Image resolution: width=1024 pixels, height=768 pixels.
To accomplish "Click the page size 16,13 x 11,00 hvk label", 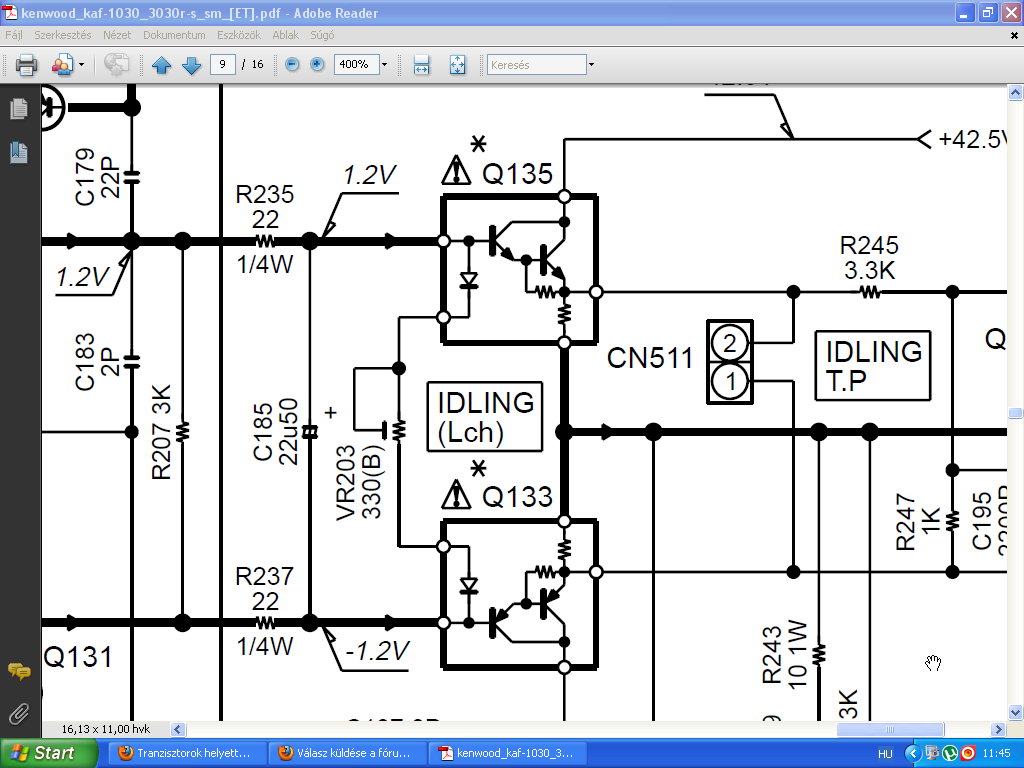I will click(106, 729).
